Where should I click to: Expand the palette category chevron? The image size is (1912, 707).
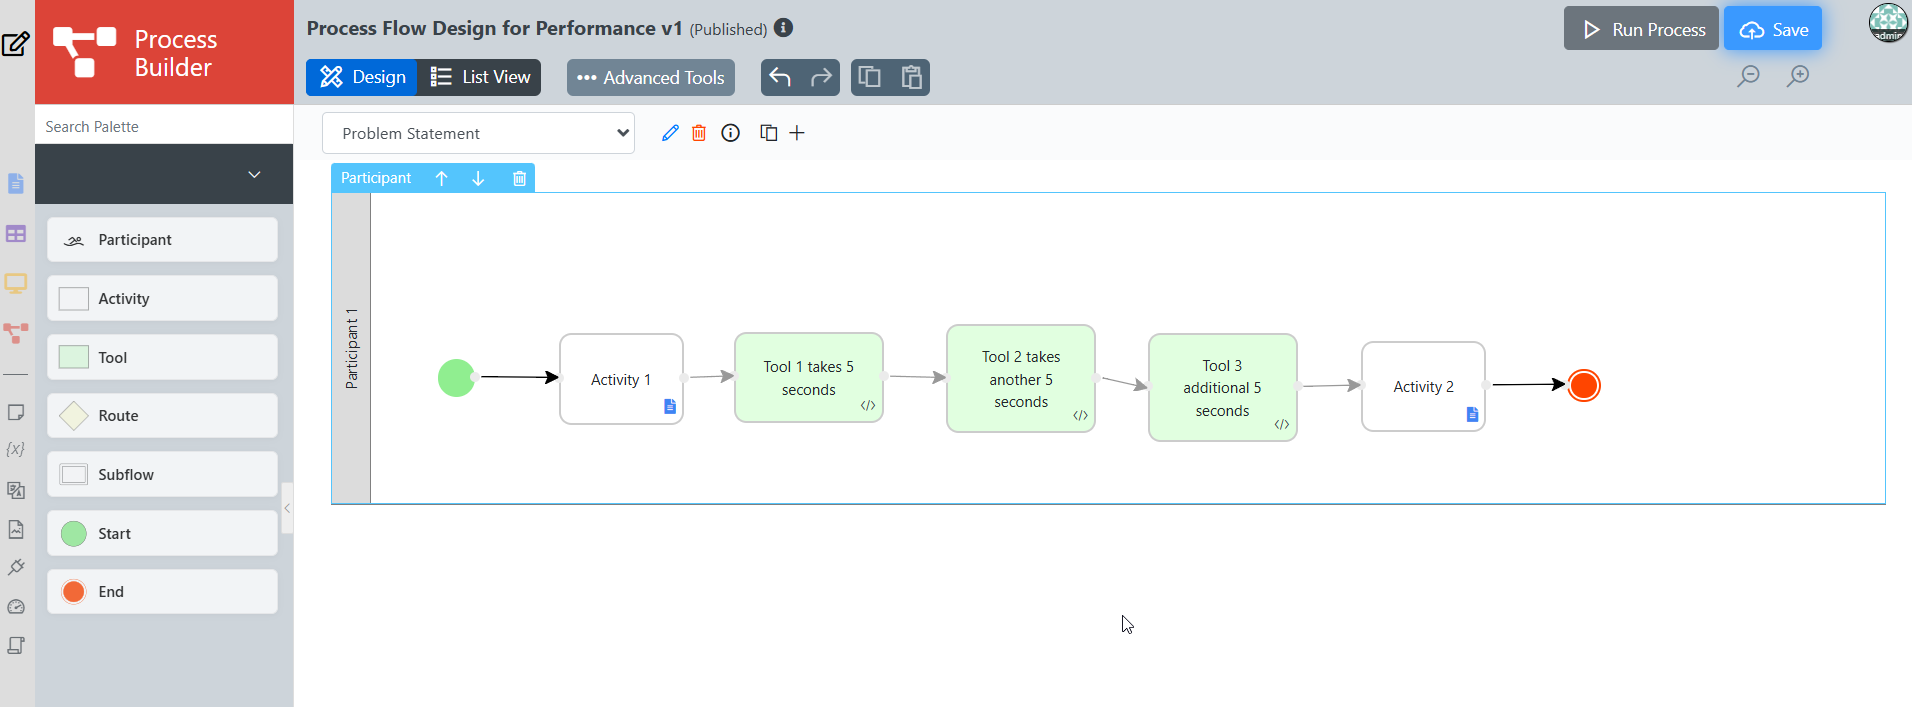coord(254,174)
